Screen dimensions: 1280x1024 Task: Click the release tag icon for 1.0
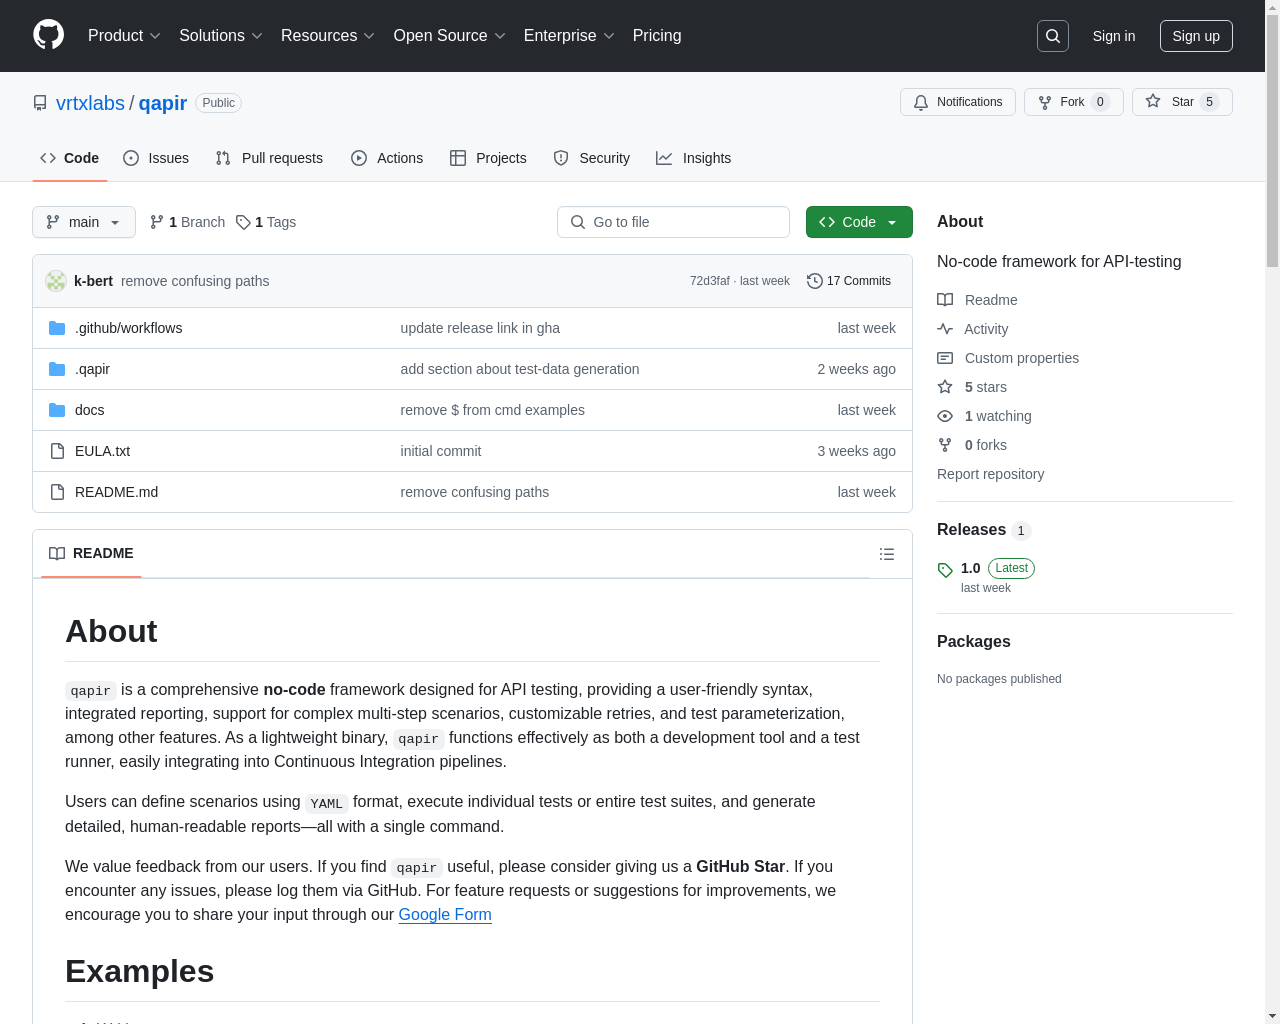tap(945, 570)
